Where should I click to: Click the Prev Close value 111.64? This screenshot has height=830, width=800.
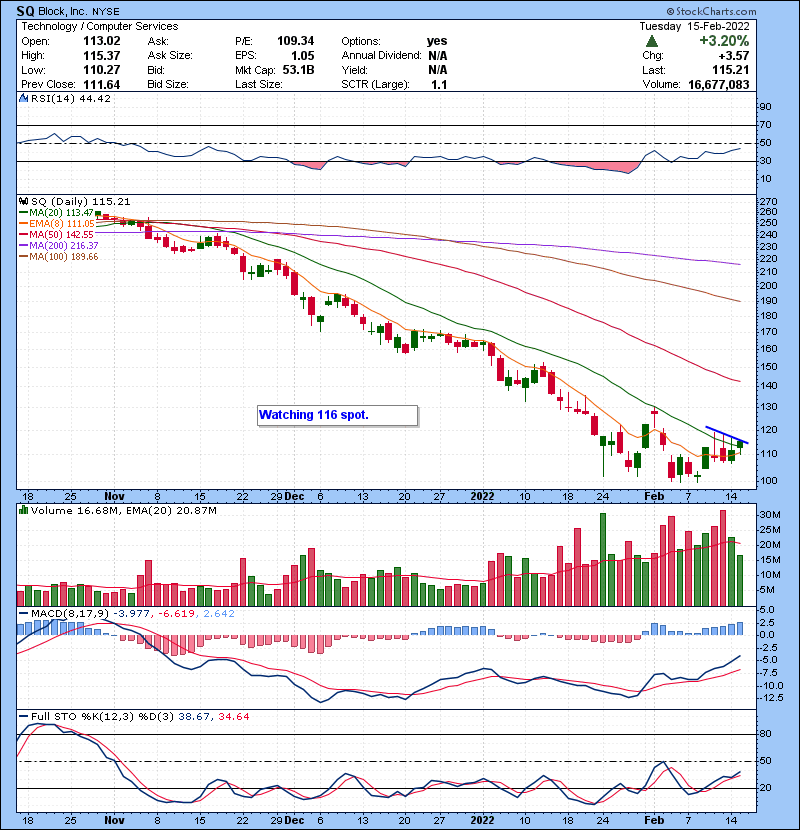[102, 85]
